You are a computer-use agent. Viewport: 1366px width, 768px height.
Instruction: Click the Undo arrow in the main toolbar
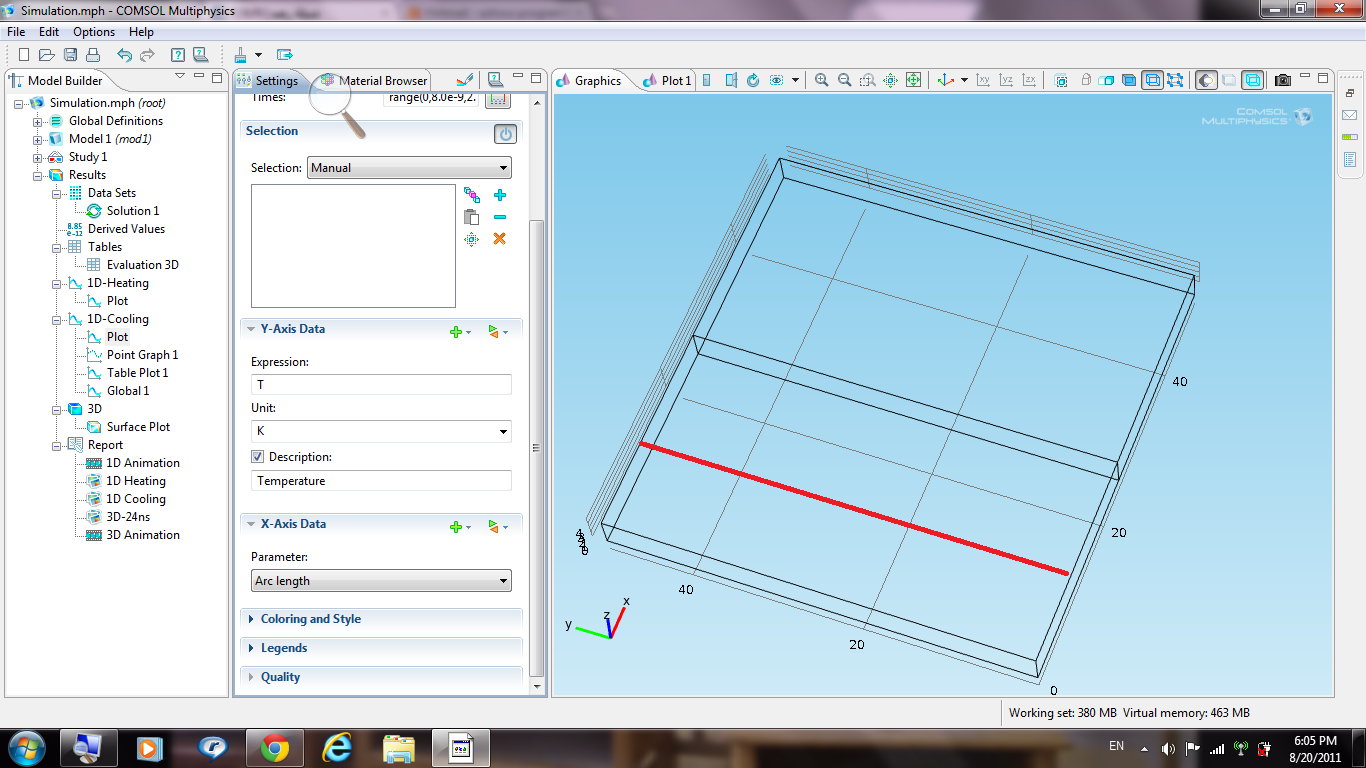coord(124,55)
